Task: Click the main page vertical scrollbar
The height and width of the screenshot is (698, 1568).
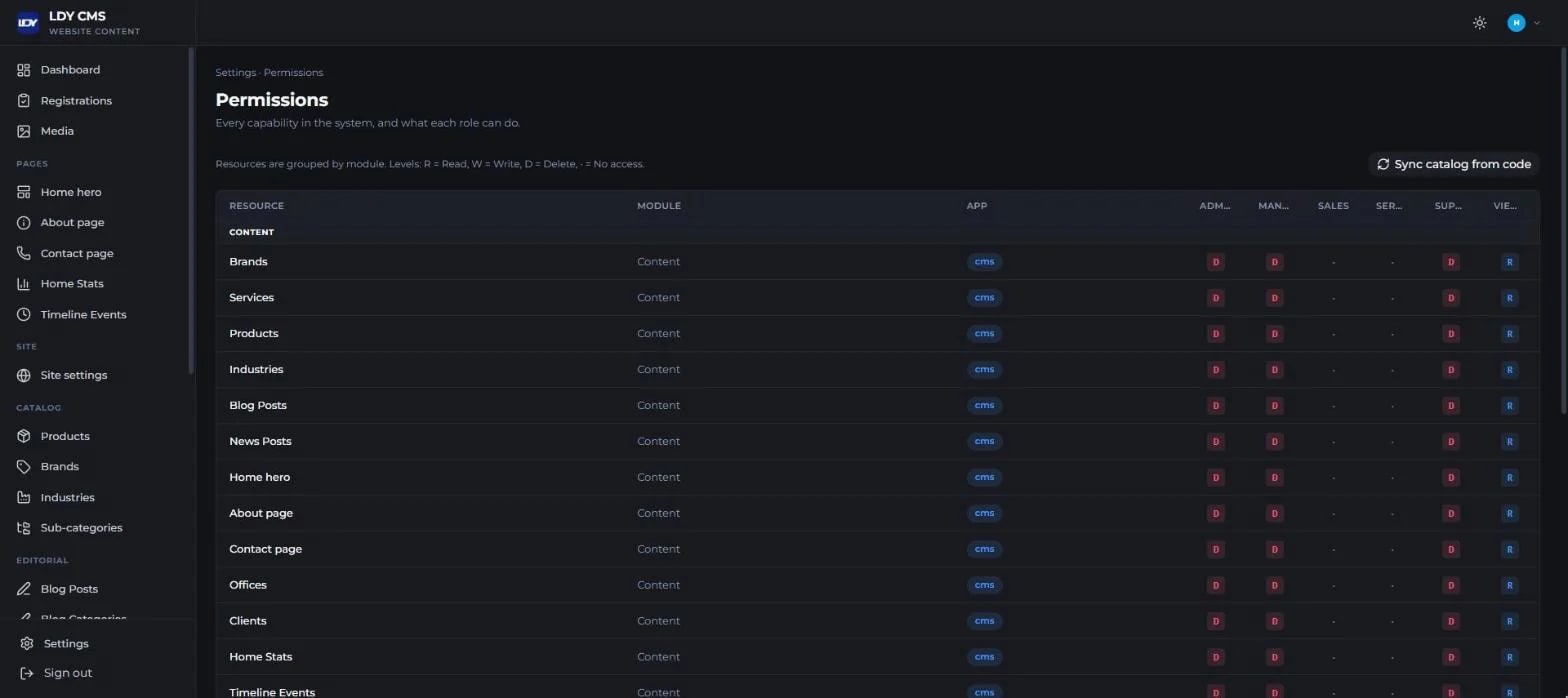Action: pyautogui.click(x=1564, y=230)
